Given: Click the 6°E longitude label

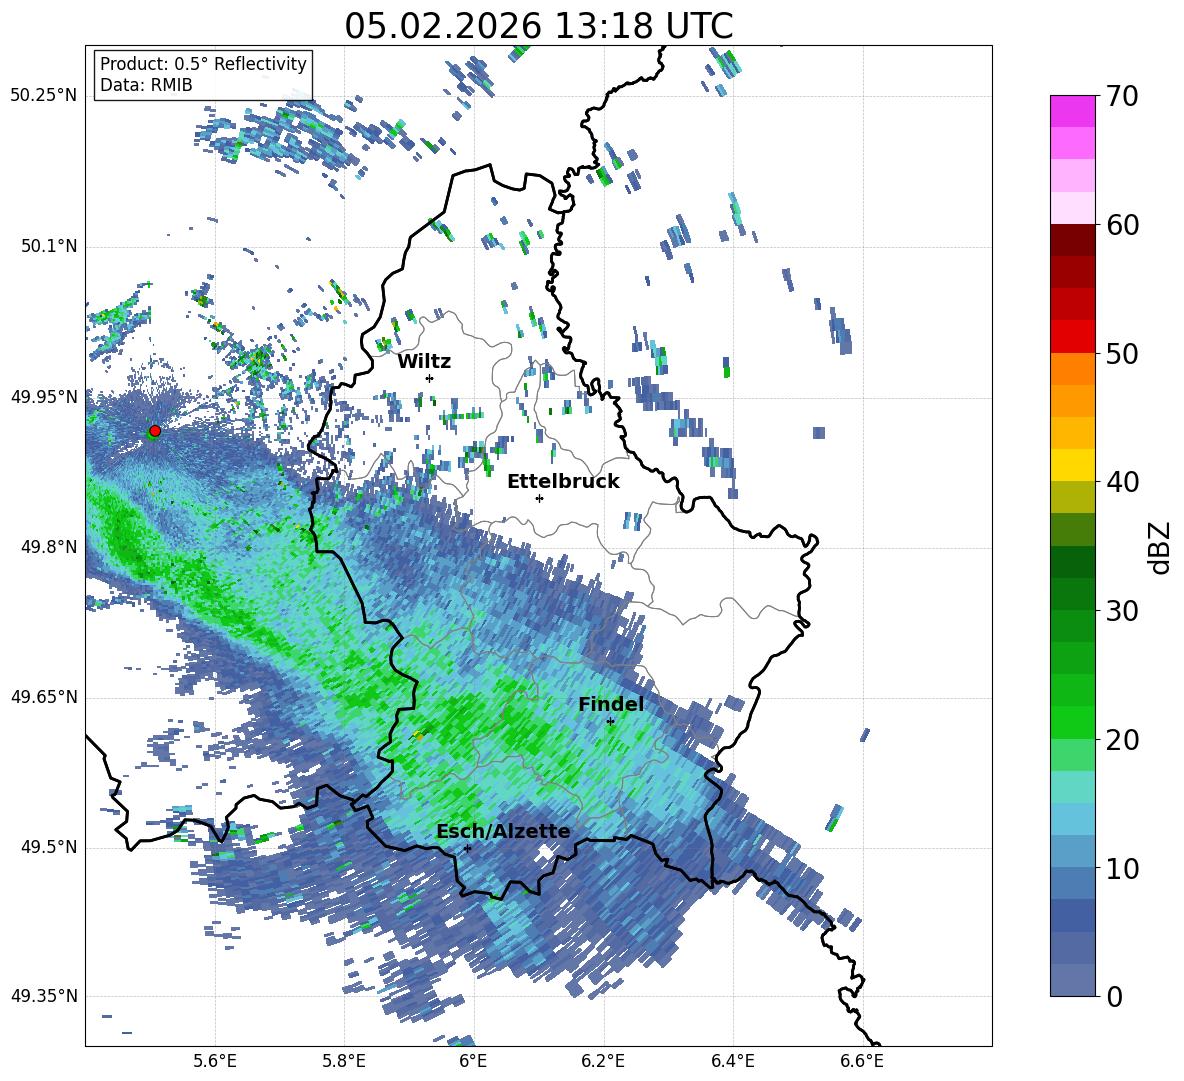Looking at the screenshot, I should [x=473, y=1061].
